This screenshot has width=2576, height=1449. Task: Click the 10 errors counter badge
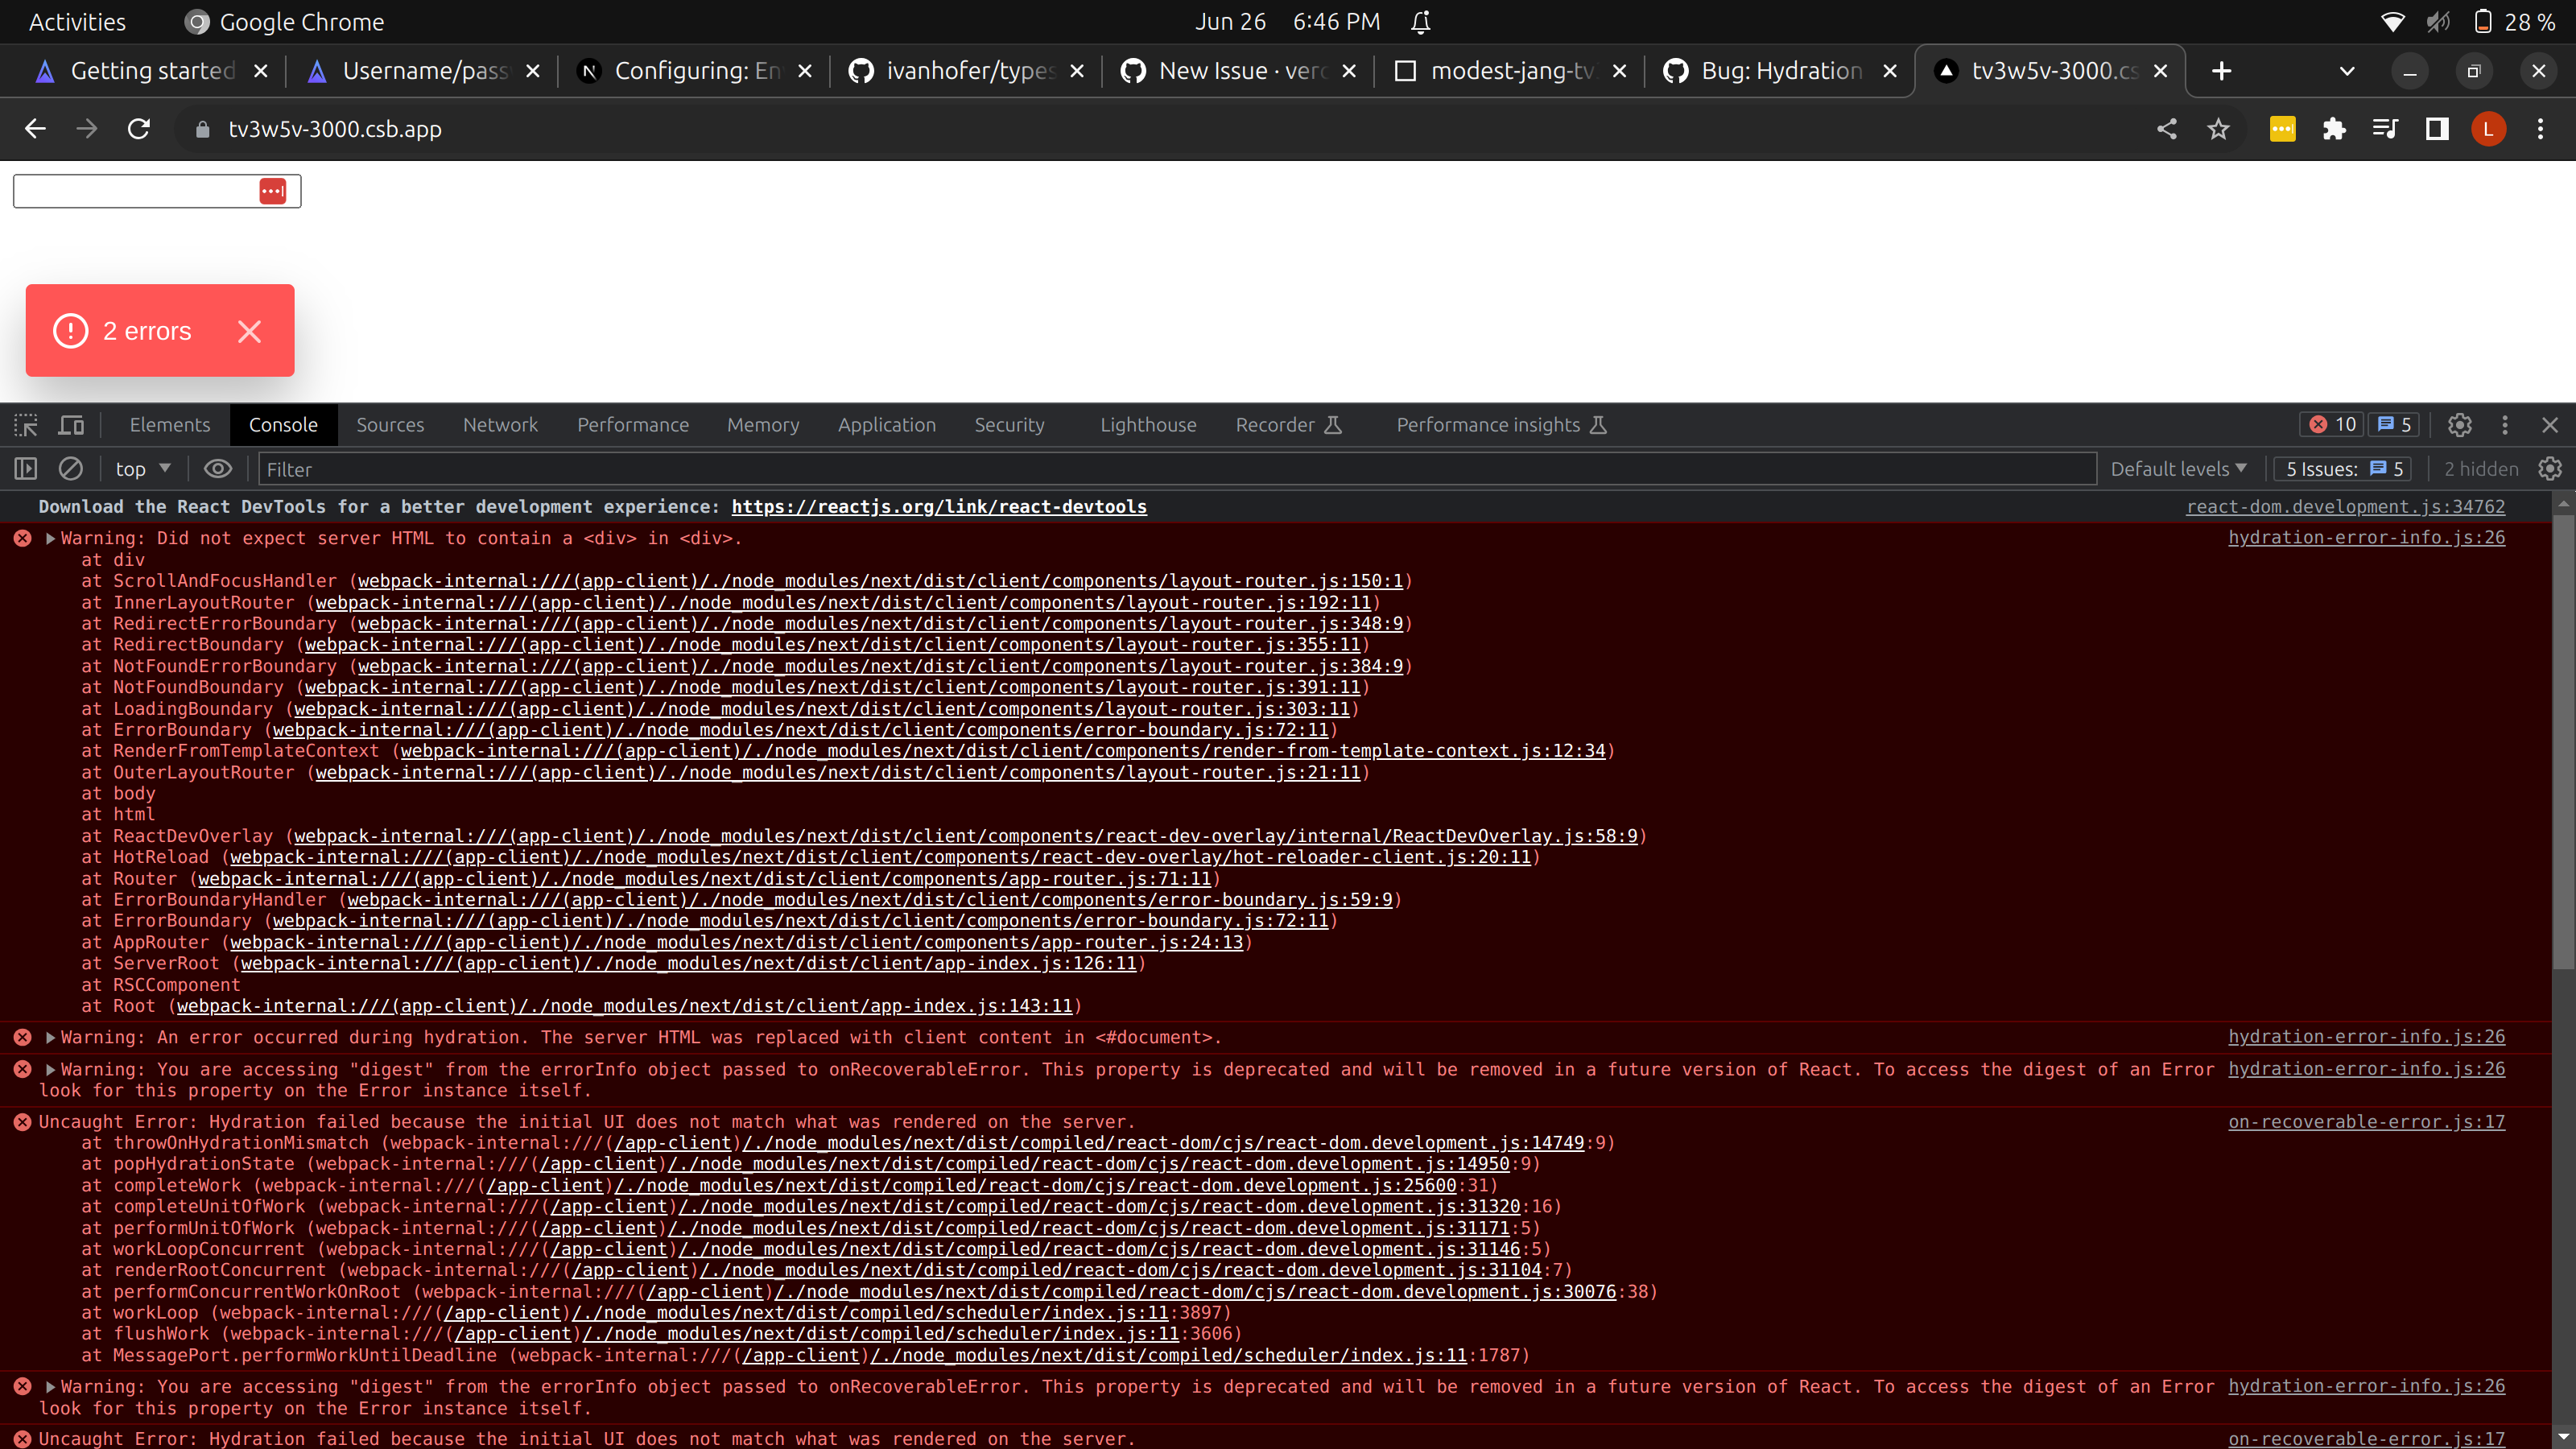2331,424
